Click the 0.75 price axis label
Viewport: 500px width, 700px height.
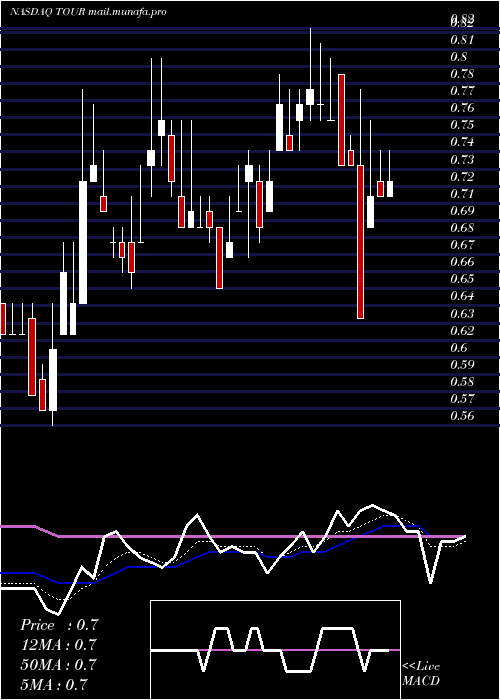[461, 125]
